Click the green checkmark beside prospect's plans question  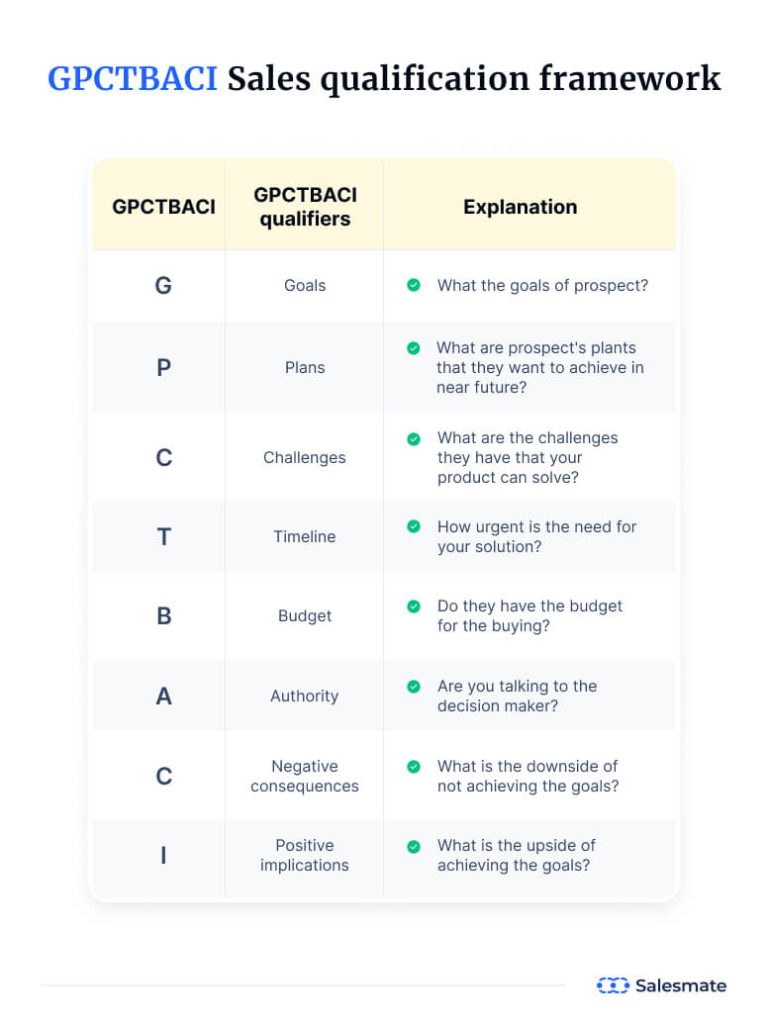coord(413,348)
